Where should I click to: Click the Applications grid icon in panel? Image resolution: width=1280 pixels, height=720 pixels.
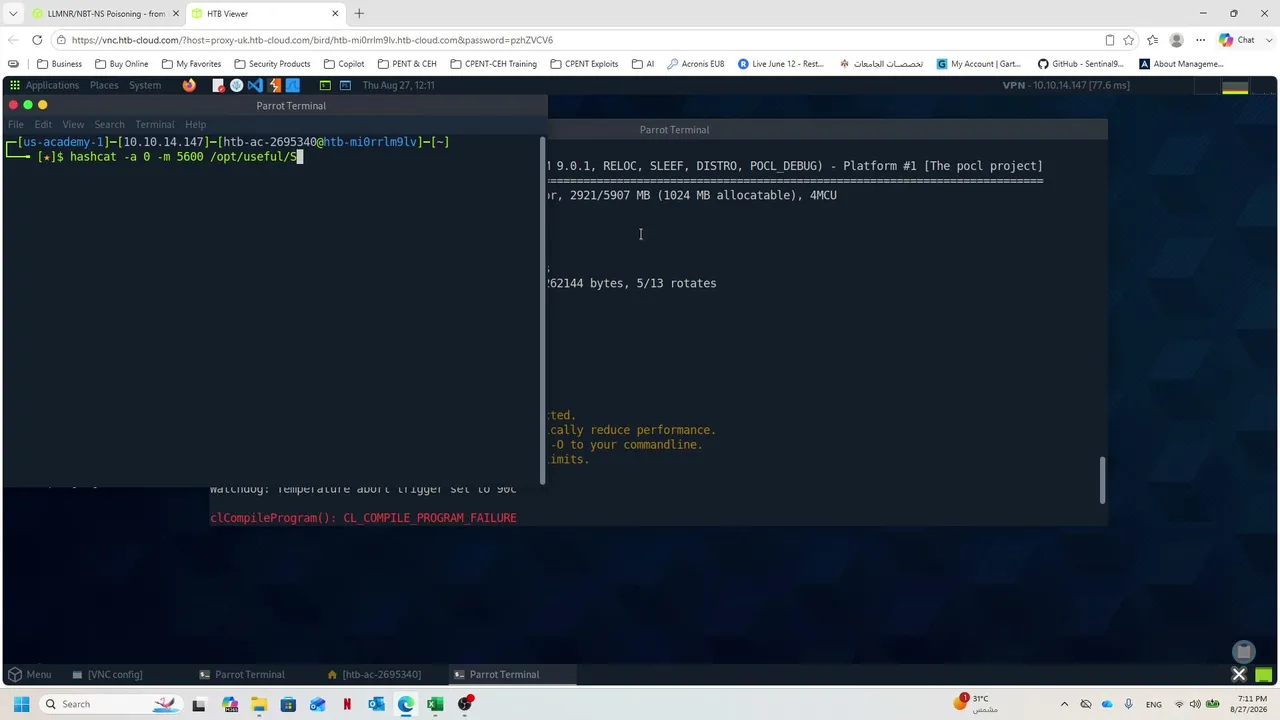click(15, 85)
